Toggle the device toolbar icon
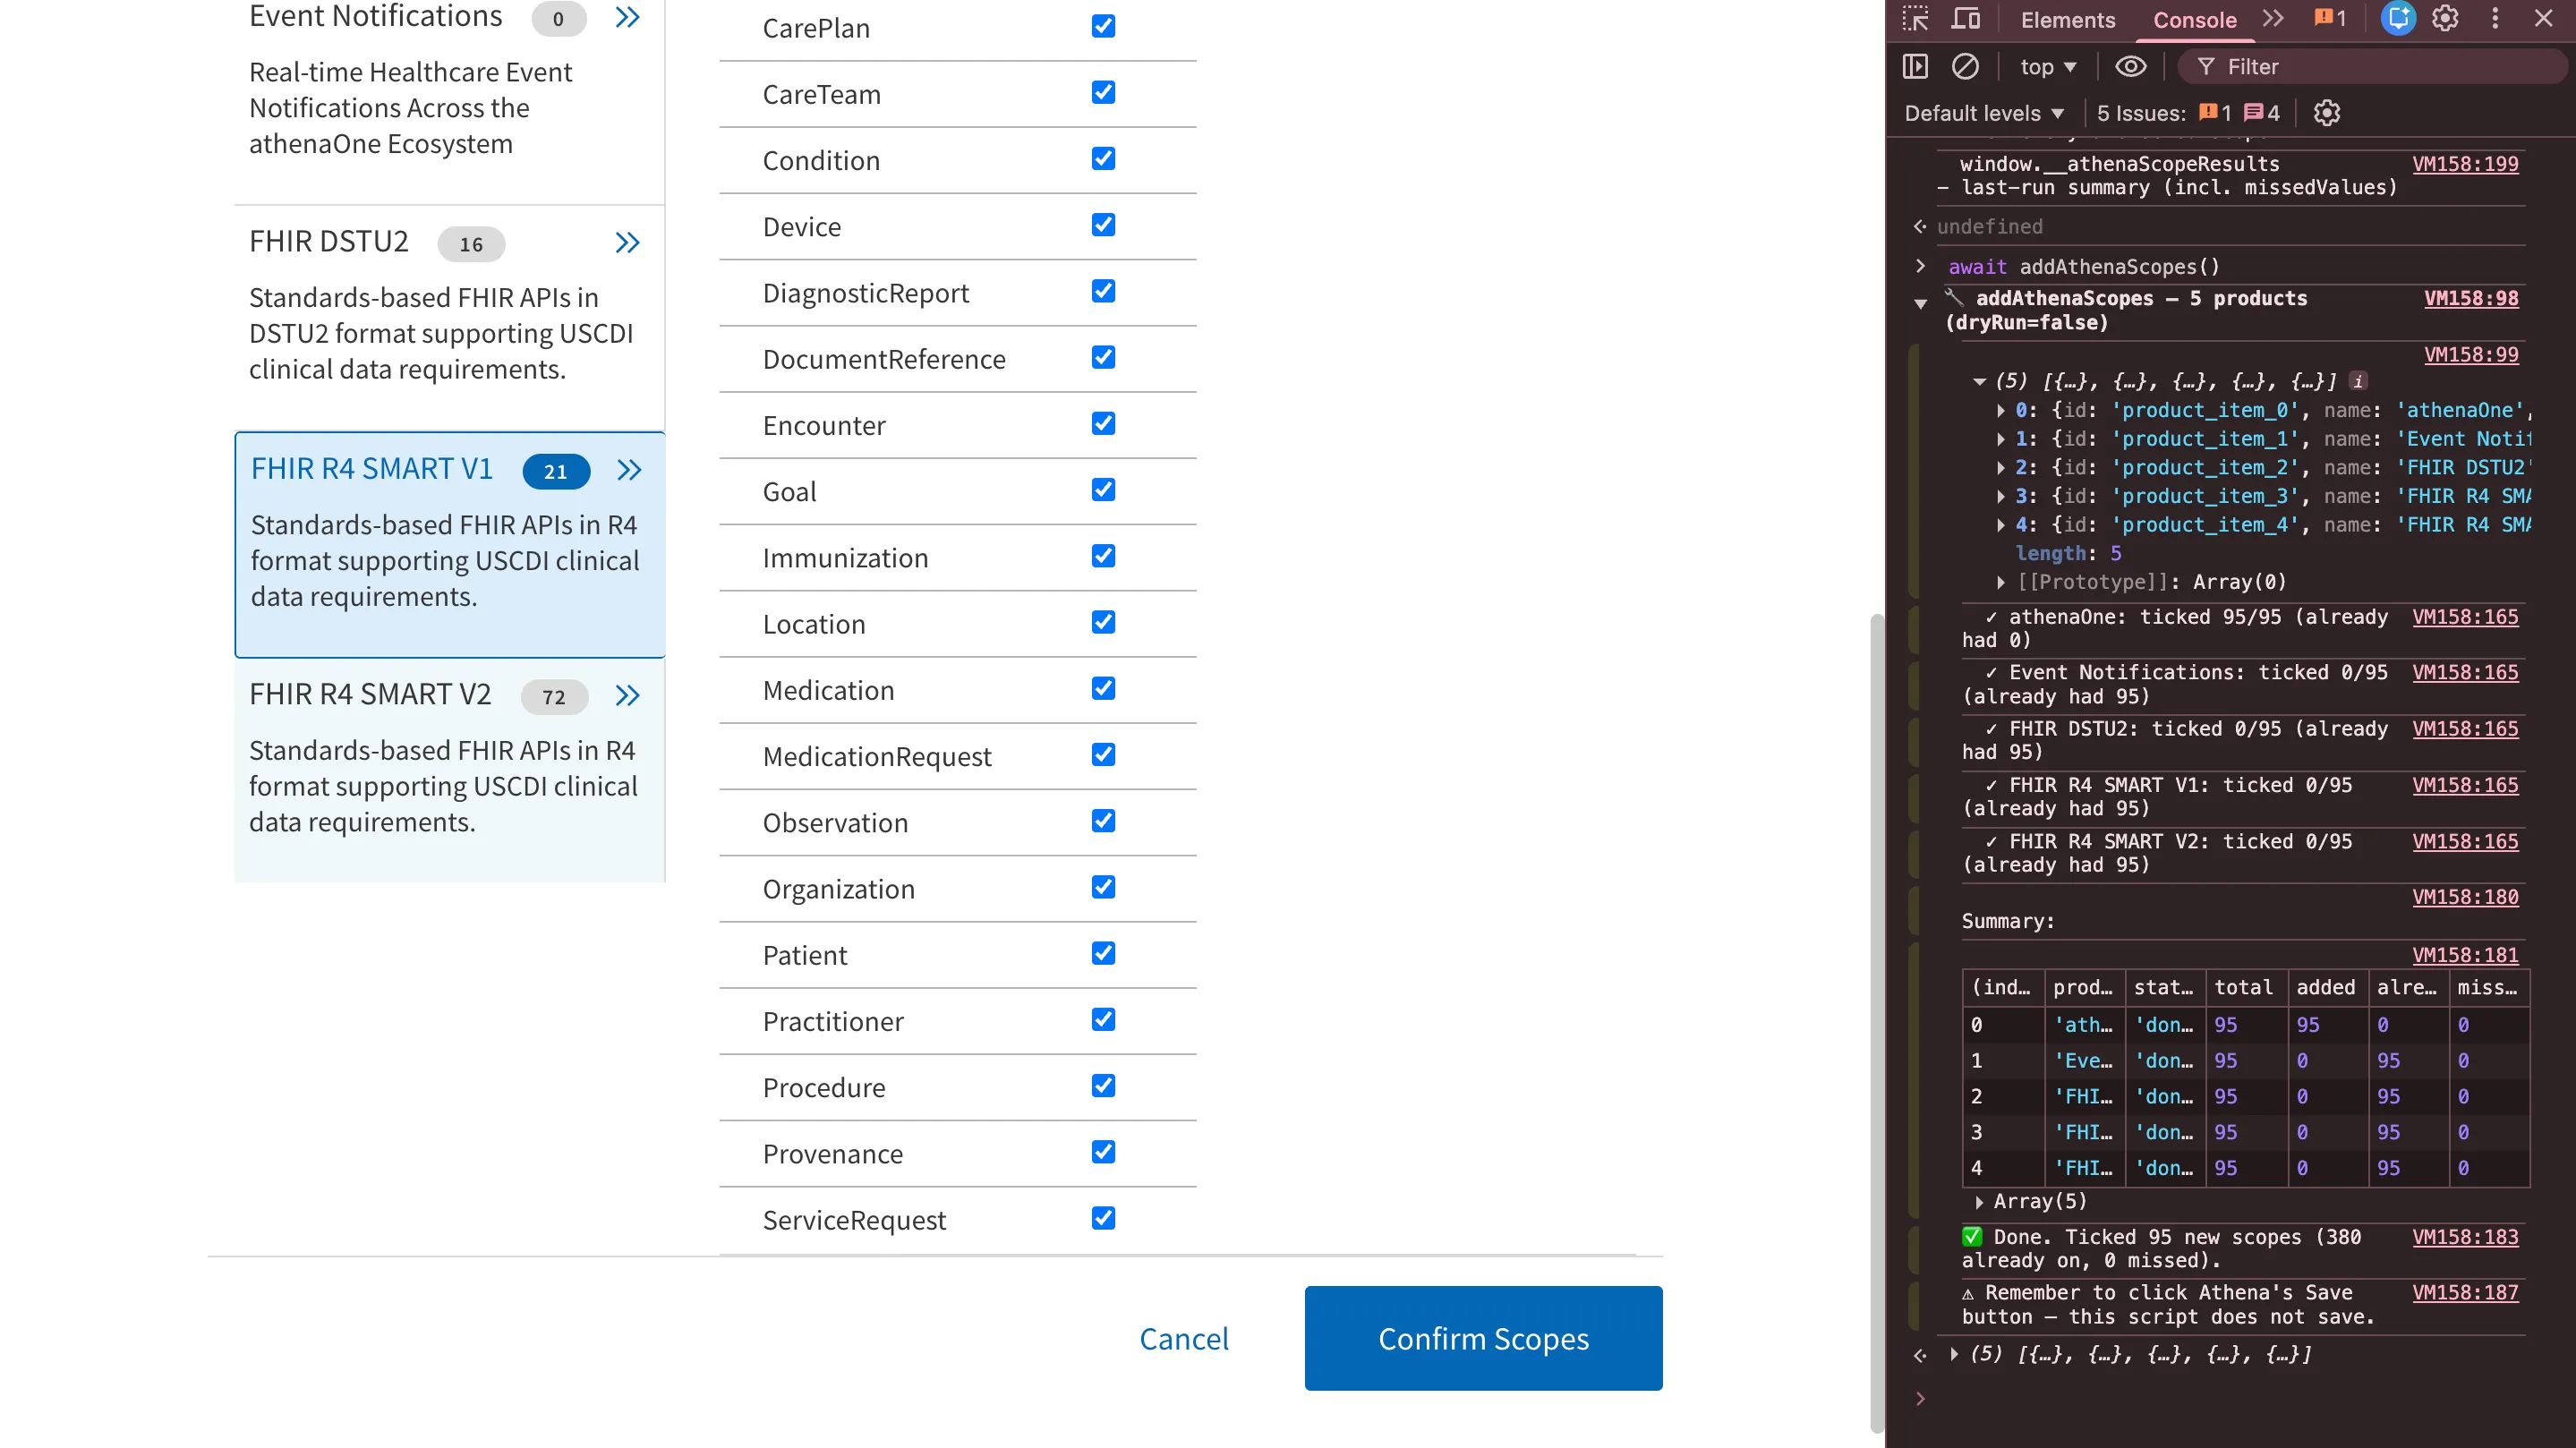The width and height of the screenshot is (2576, 1448). [x=1966, y=19]
